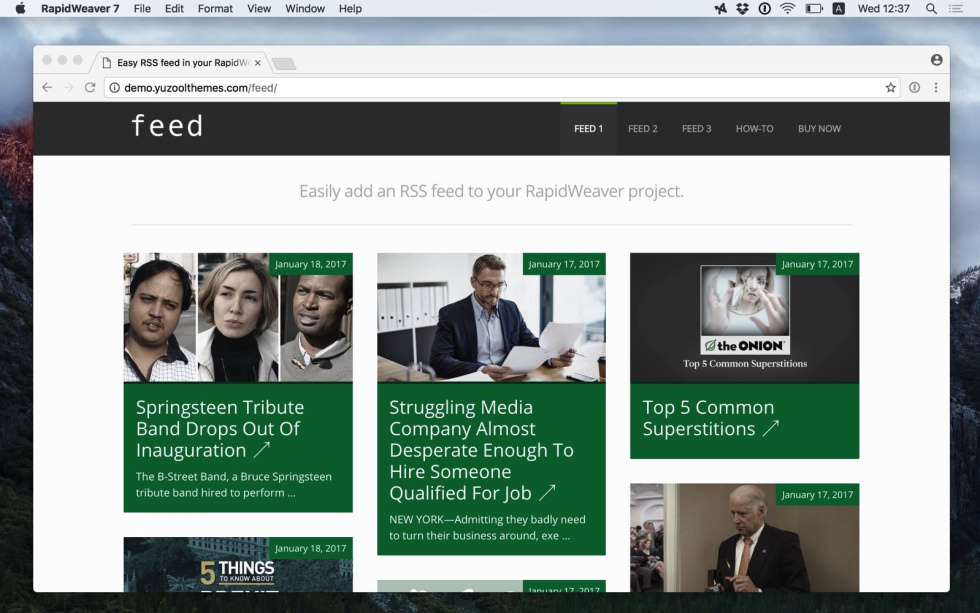Click the clock showing Wed 12:37
Viewport: 980px width, 613px height.
coord(883,8)
